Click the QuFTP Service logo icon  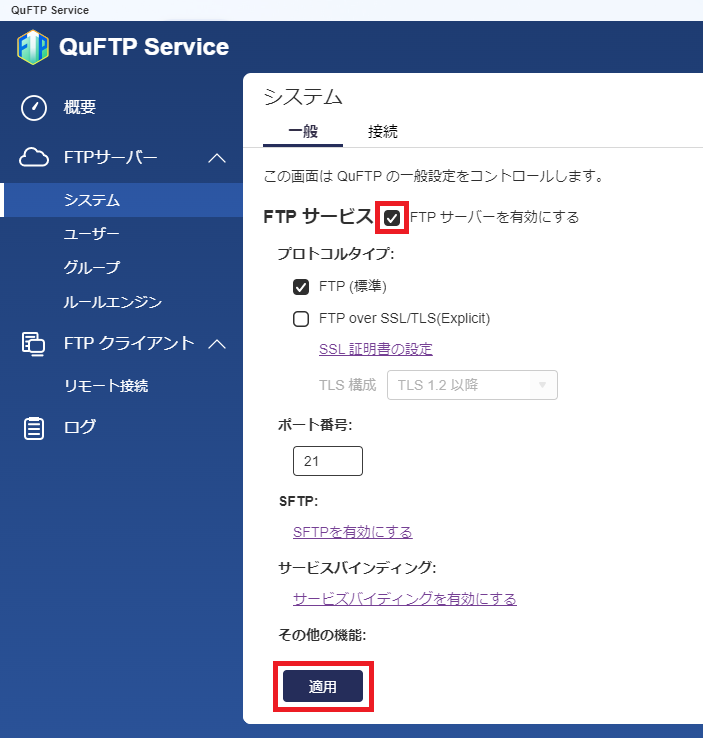point(33,47)
